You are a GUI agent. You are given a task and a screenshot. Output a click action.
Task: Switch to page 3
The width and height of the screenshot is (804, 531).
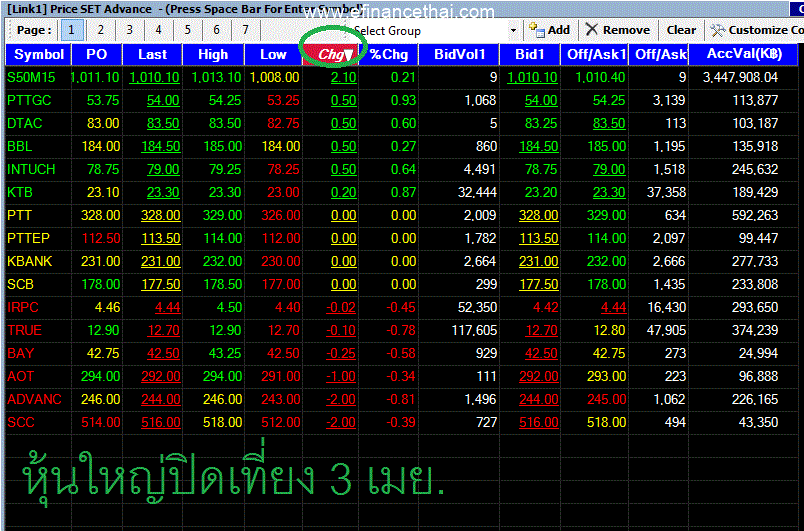click(x=129, y=30)
